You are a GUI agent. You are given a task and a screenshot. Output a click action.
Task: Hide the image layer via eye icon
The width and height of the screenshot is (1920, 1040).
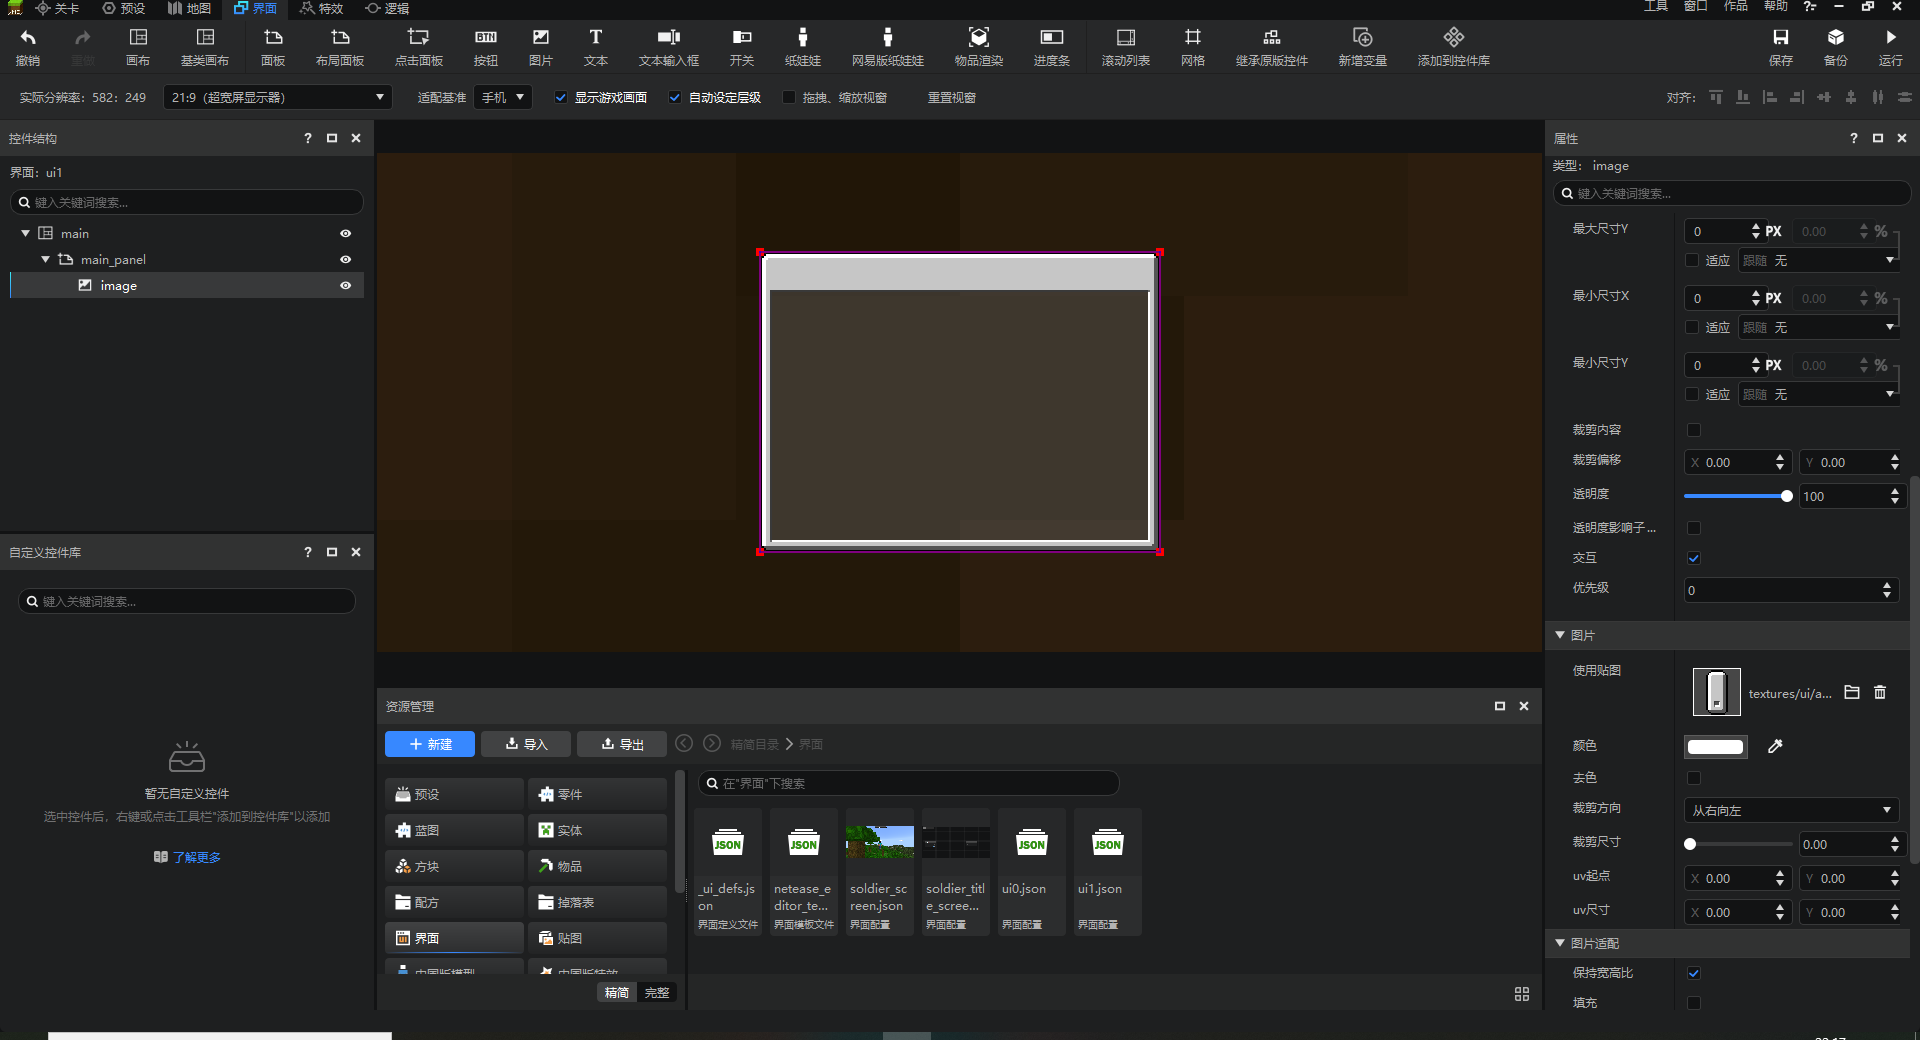(345, 286)
